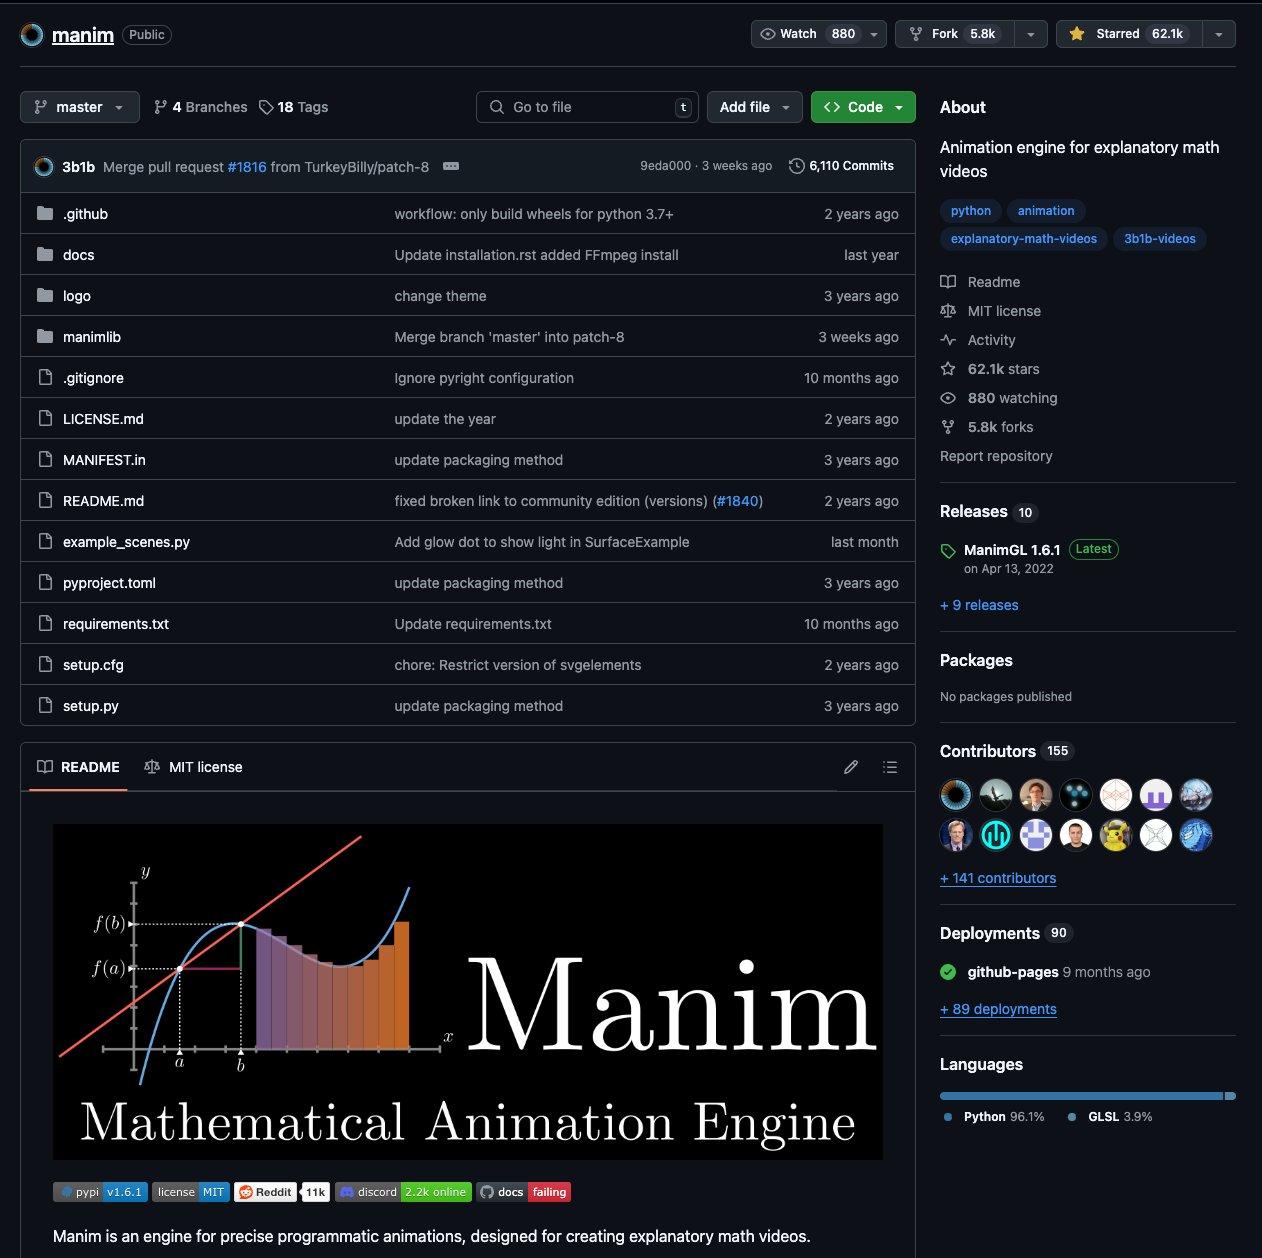Screen dimensions: 1262x1258
Task: Click green check deployment status icon
Action: click(948, 972)
